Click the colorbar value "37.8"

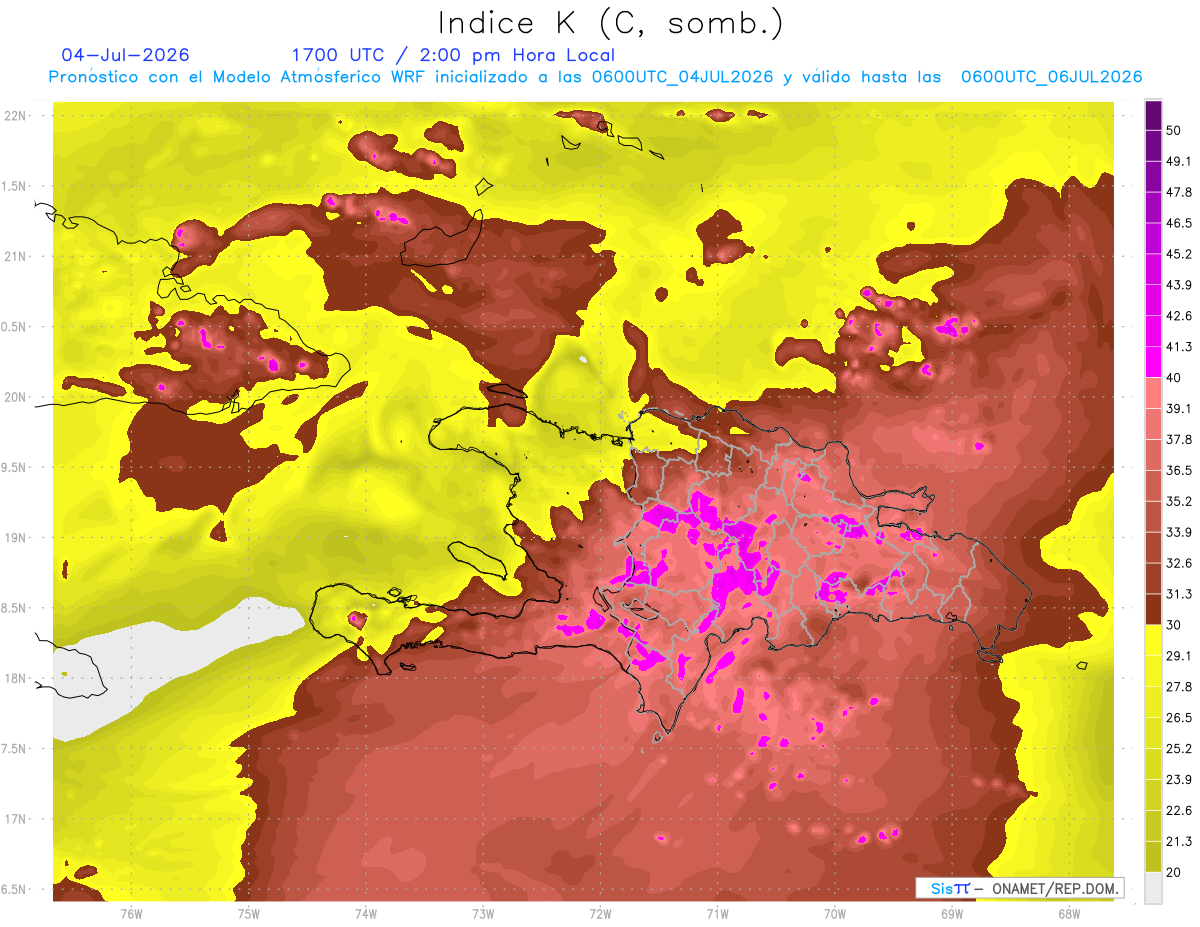click(1179, 439)
